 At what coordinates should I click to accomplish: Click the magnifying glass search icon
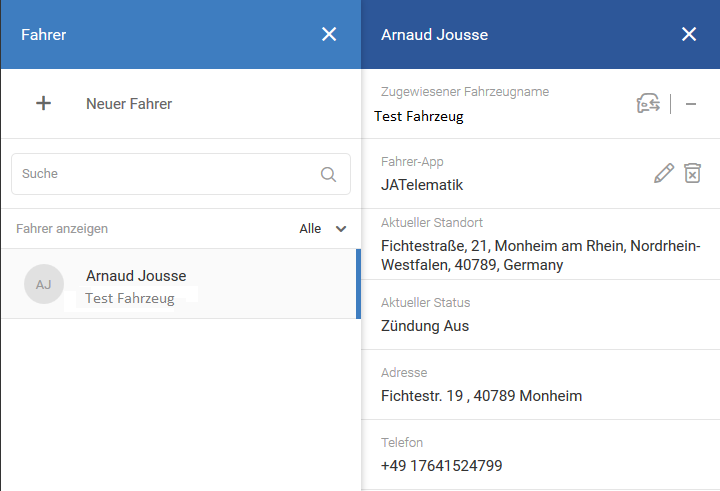tap(328, 174)
